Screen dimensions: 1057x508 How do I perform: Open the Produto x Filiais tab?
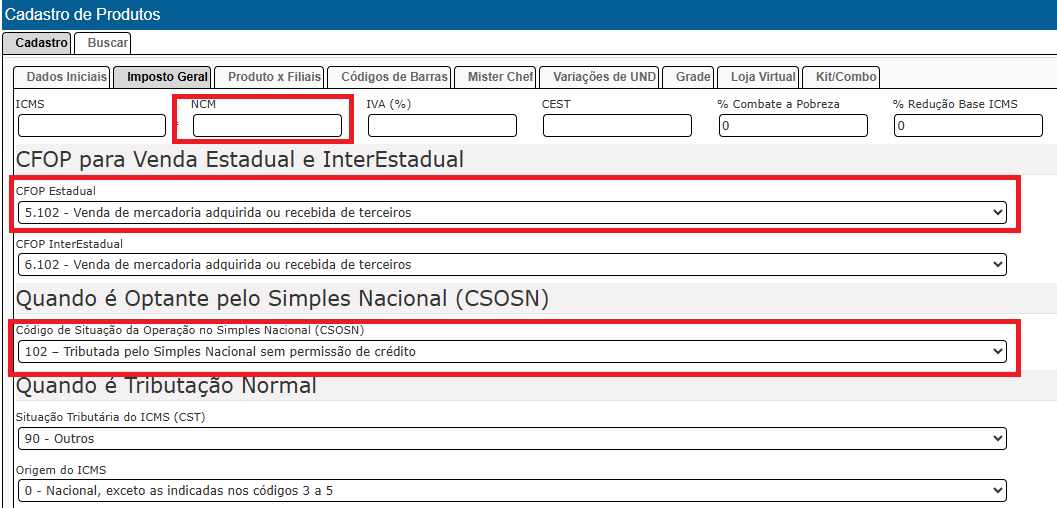point(274,77)
